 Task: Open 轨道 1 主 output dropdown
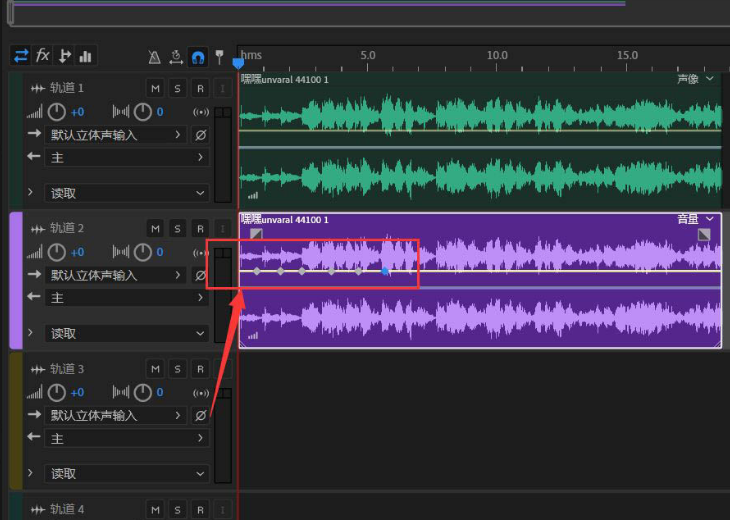127,157
